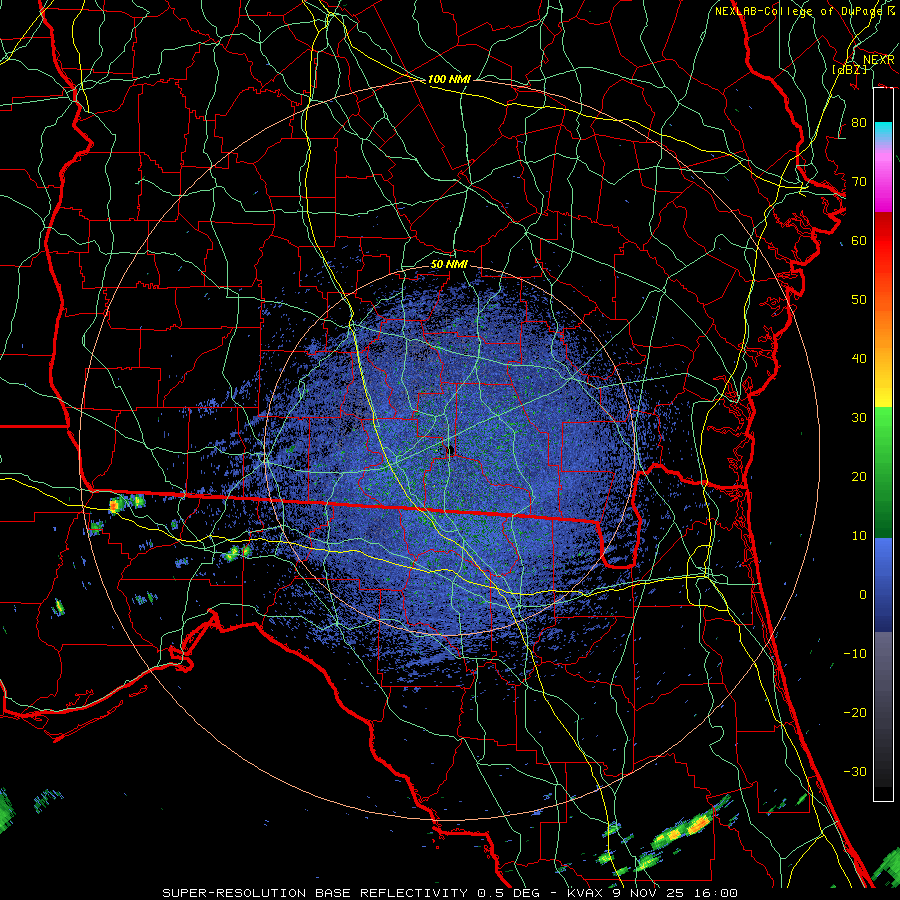Click the -20 value on dBZ scale

pos(855,712)
